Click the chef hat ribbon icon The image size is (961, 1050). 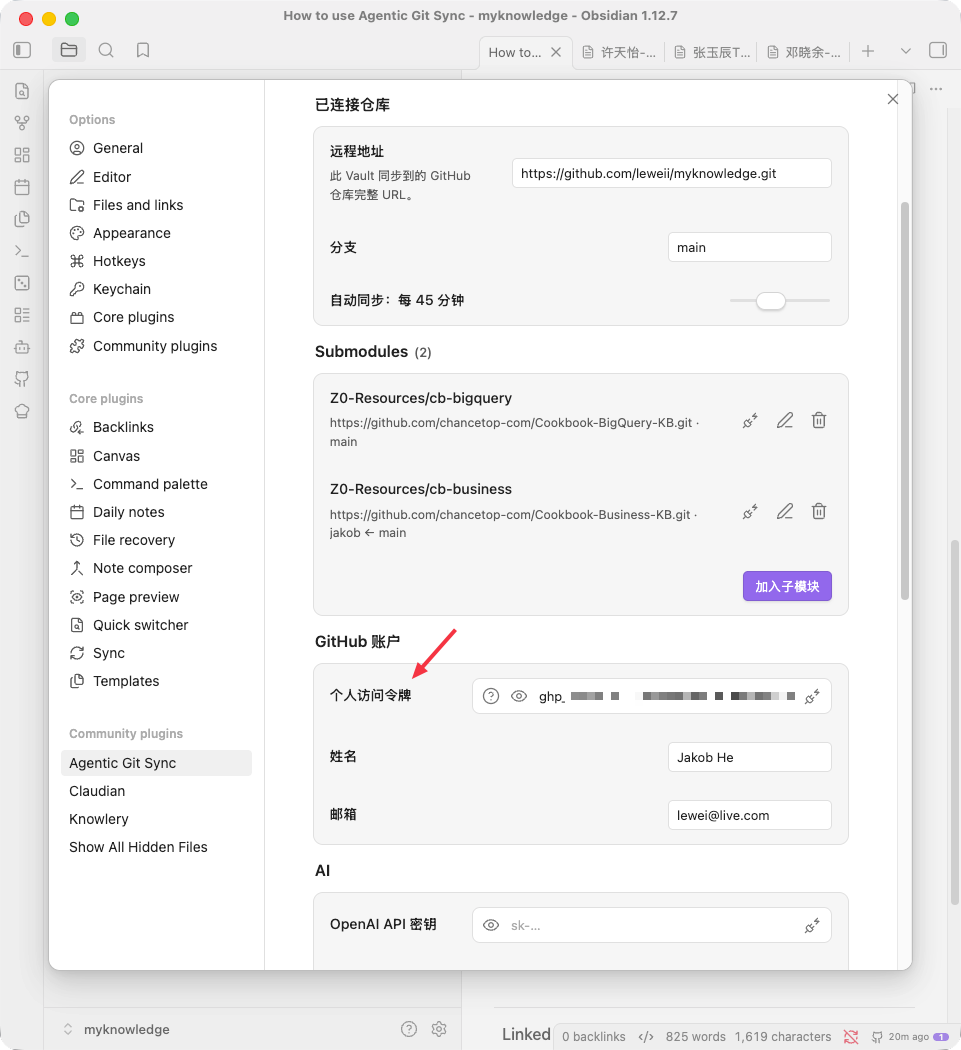(22, 411)
